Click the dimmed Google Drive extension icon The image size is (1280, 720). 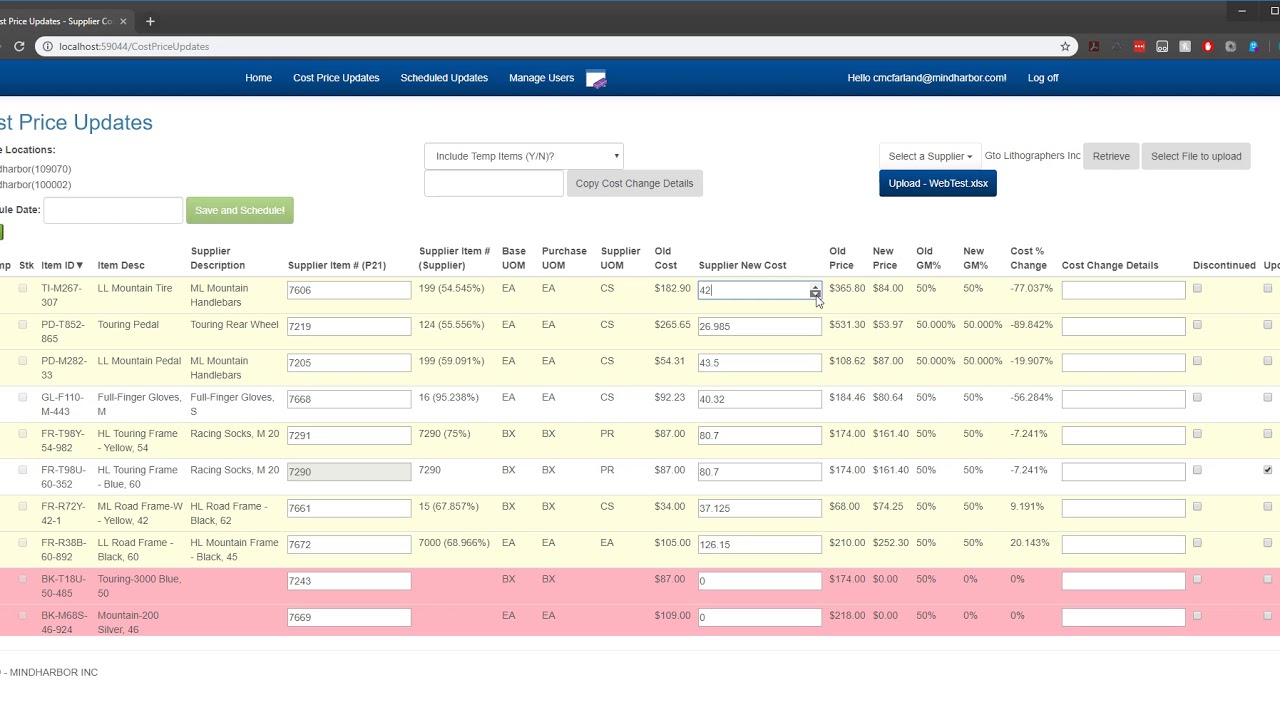point(1116,46)
